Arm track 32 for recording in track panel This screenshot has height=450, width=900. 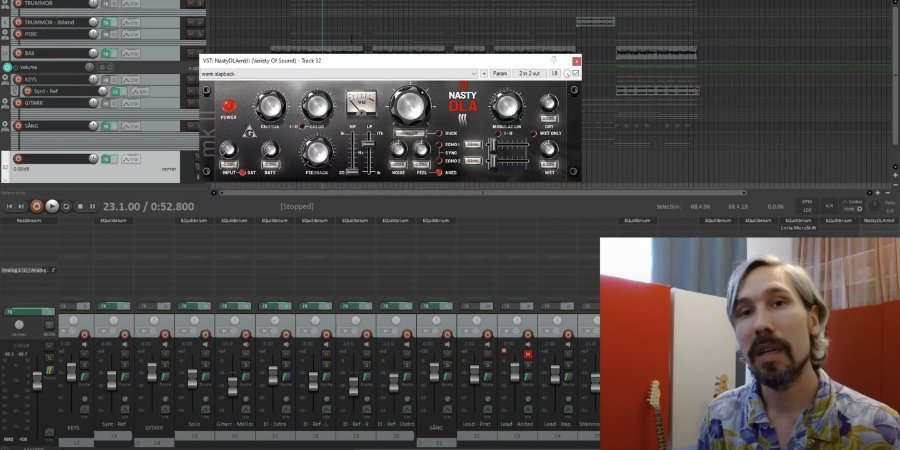18,158
